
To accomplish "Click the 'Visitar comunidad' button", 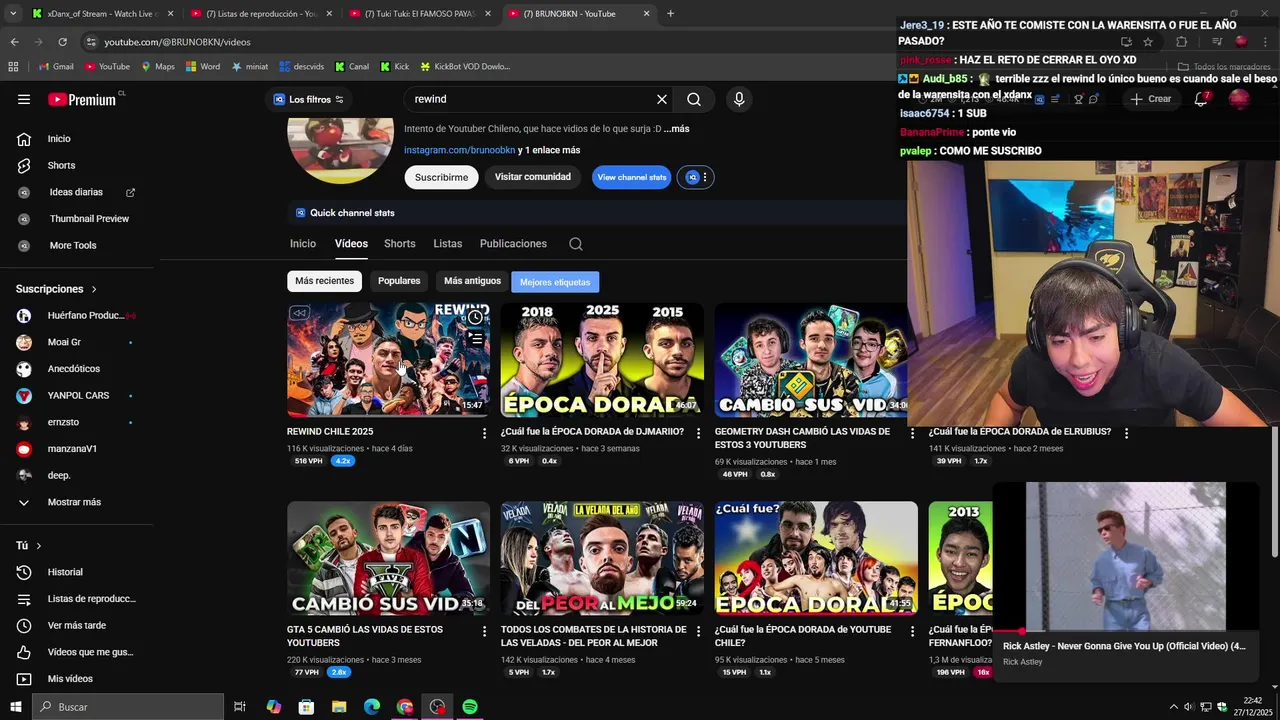I will pos(532,177).
